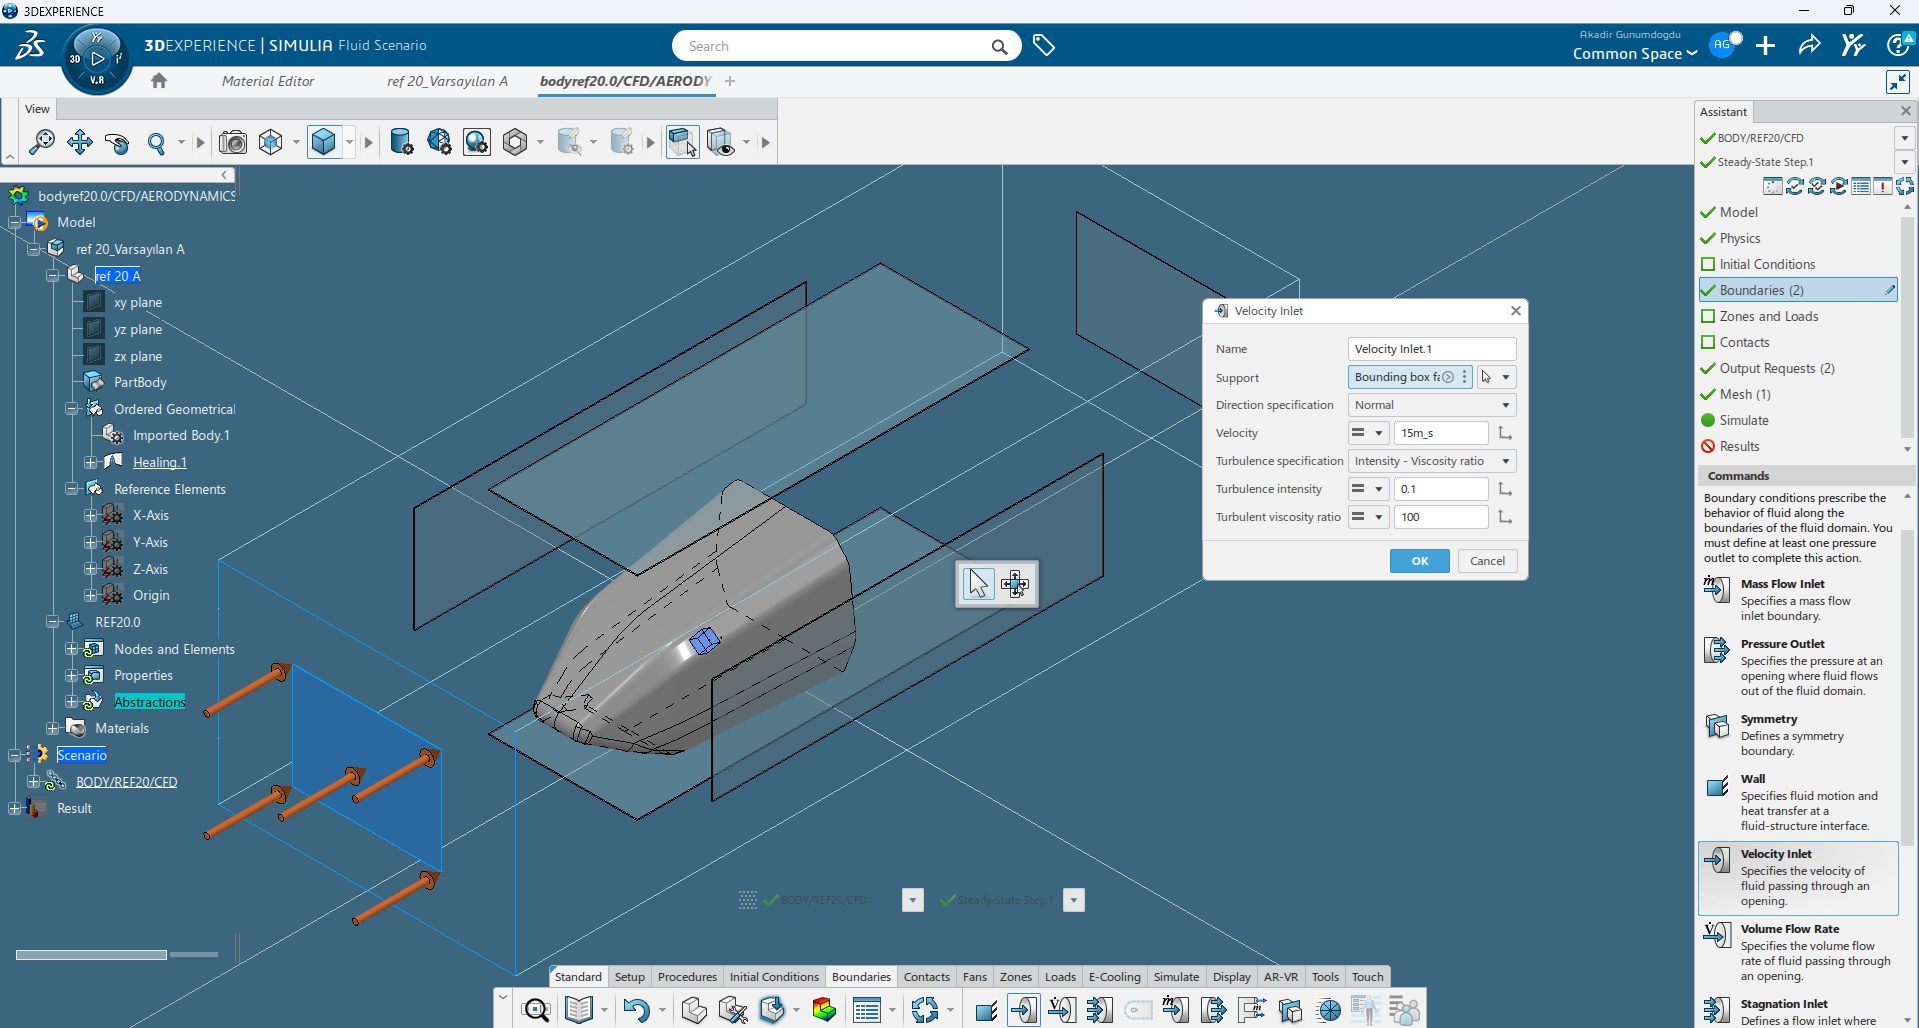Click the colored results plot icon
This screenshot has width=1919, height=1028.
[x=824, y=1010]
